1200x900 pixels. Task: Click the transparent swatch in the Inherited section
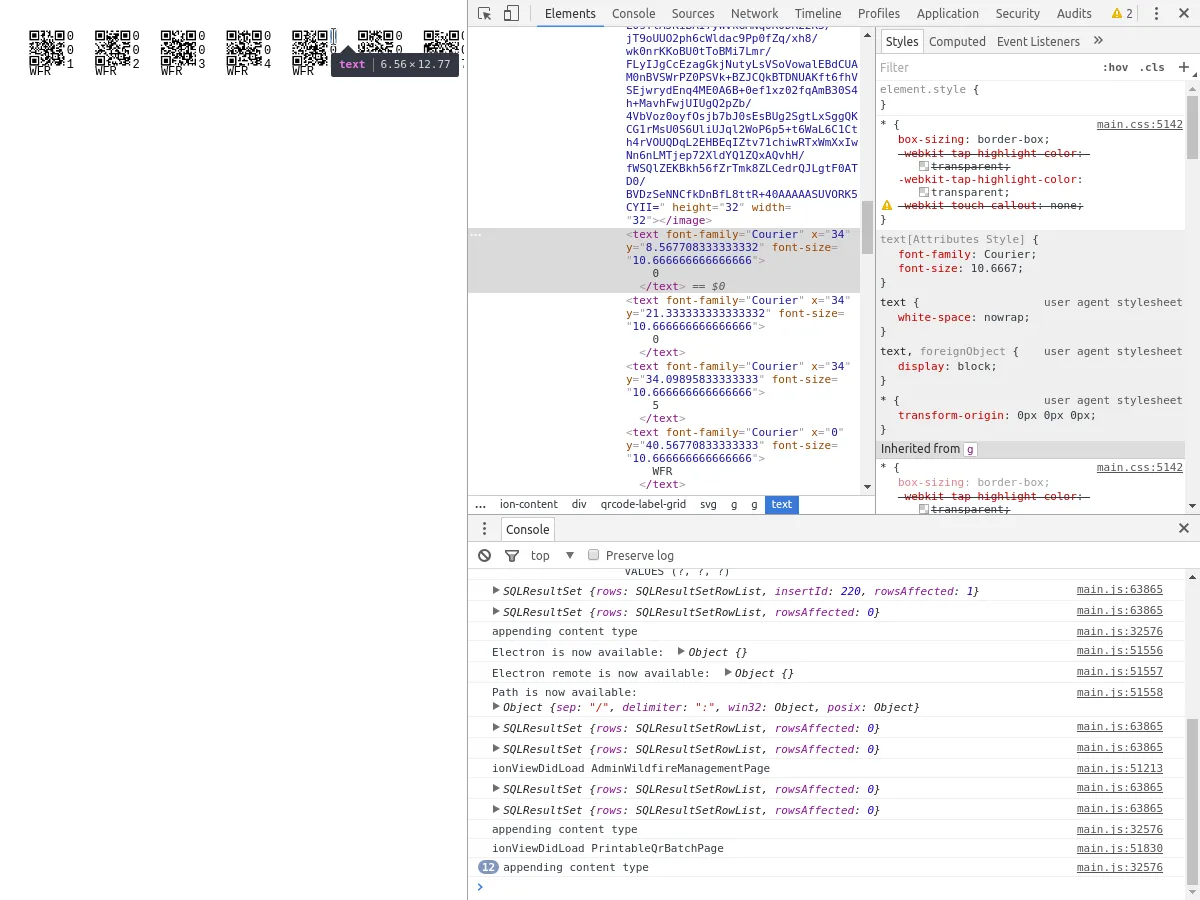[x=924, y=509]
